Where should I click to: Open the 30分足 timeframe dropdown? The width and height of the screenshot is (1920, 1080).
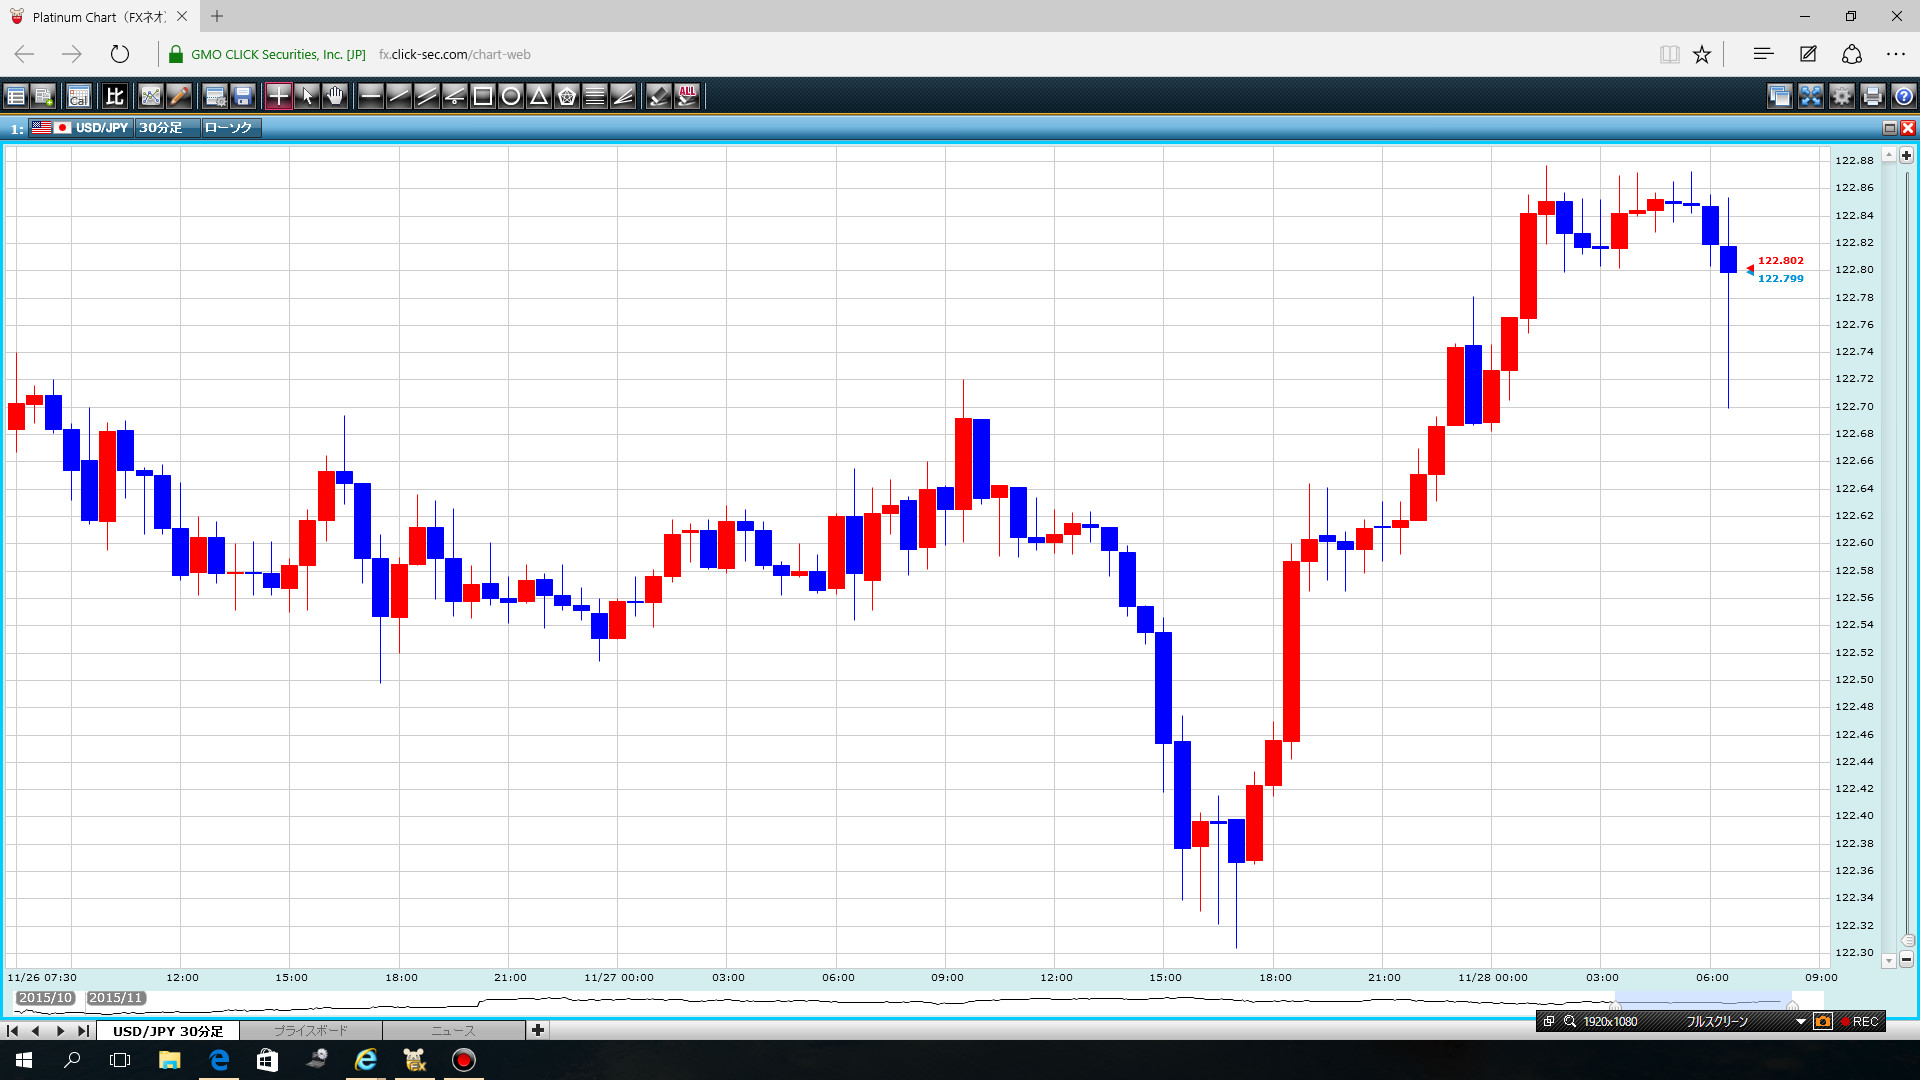tap(165, 128)
